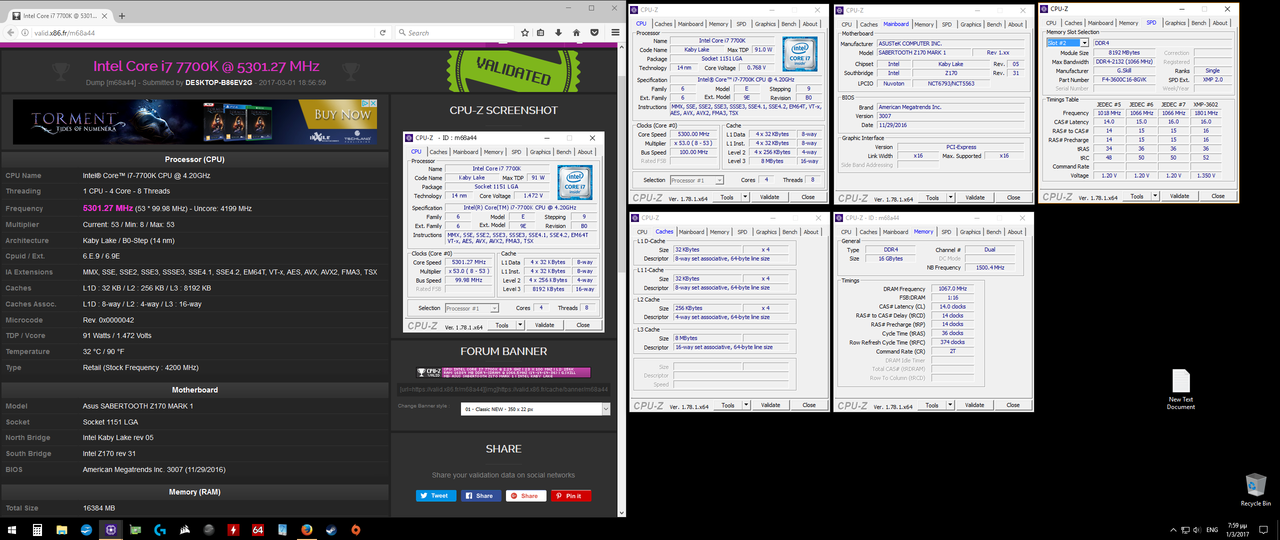Share validation via Pin it button
Screen dimensions: 1280x540
point(571,495)
